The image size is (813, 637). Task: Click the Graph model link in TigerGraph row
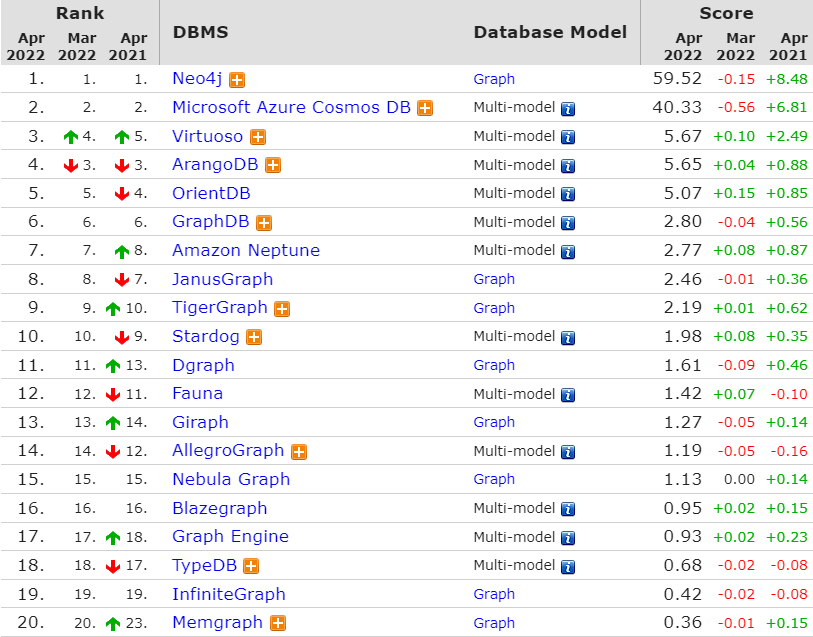tap(494, 308)
